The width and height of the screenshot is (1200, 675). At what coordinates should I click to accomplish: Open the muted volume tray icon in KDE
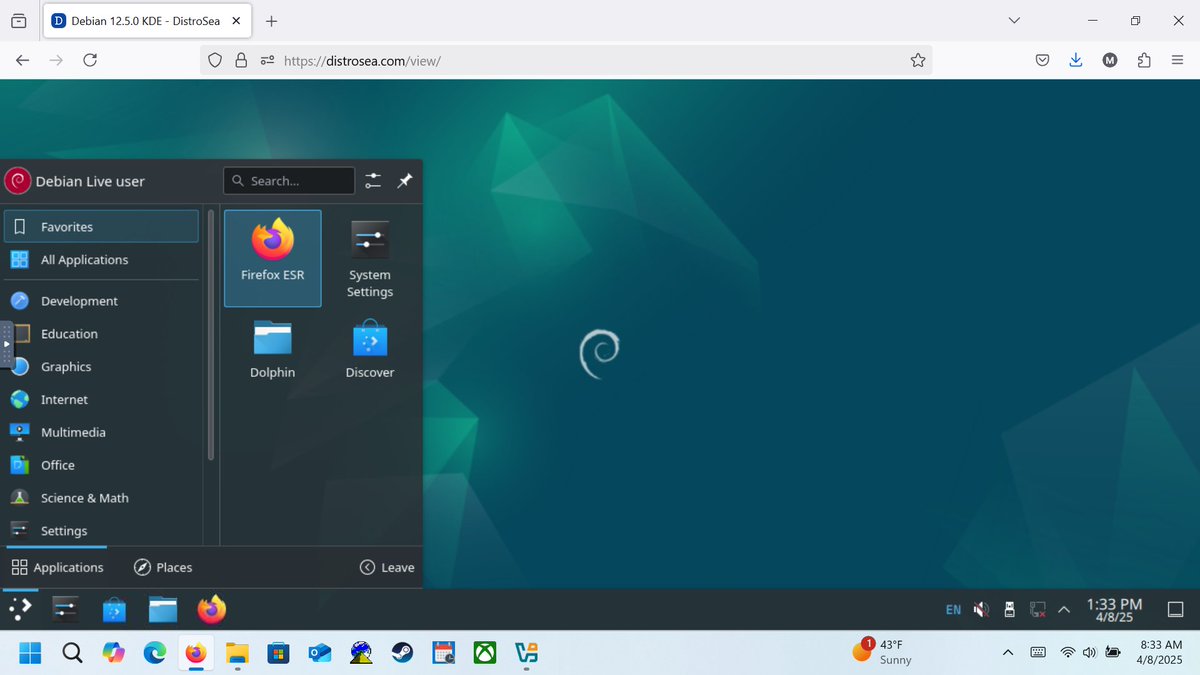[982, 609]
